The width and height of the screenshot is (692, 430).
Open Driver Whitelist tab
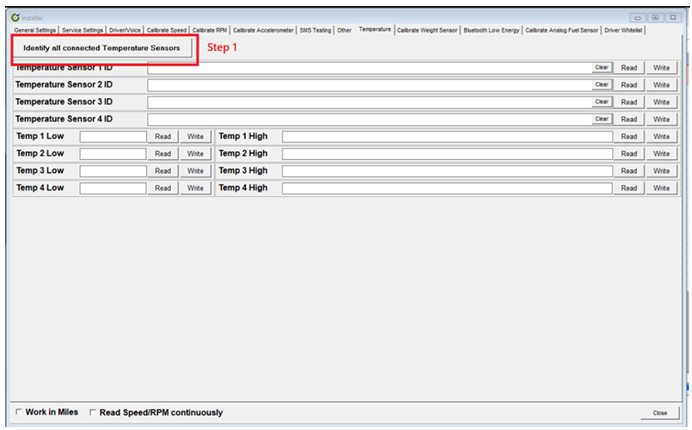pos(624,30)
